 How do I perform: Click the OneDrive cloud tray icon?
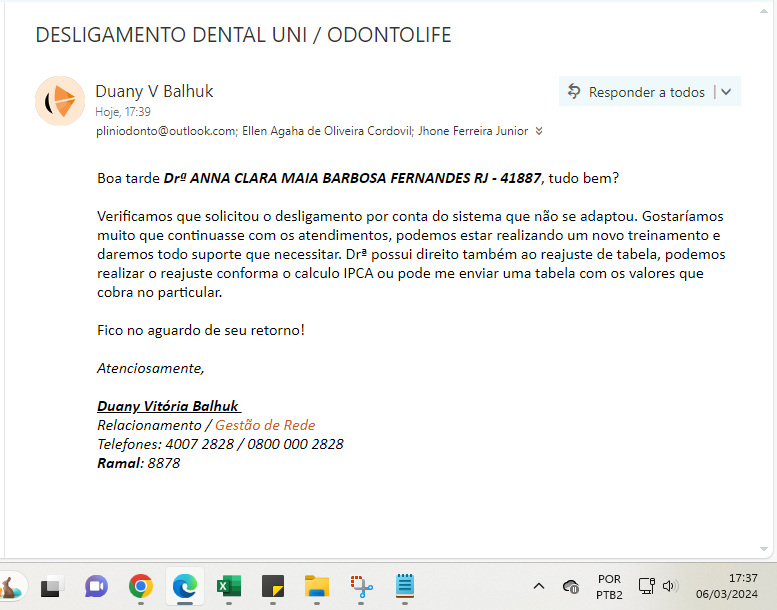pos(571,586)
